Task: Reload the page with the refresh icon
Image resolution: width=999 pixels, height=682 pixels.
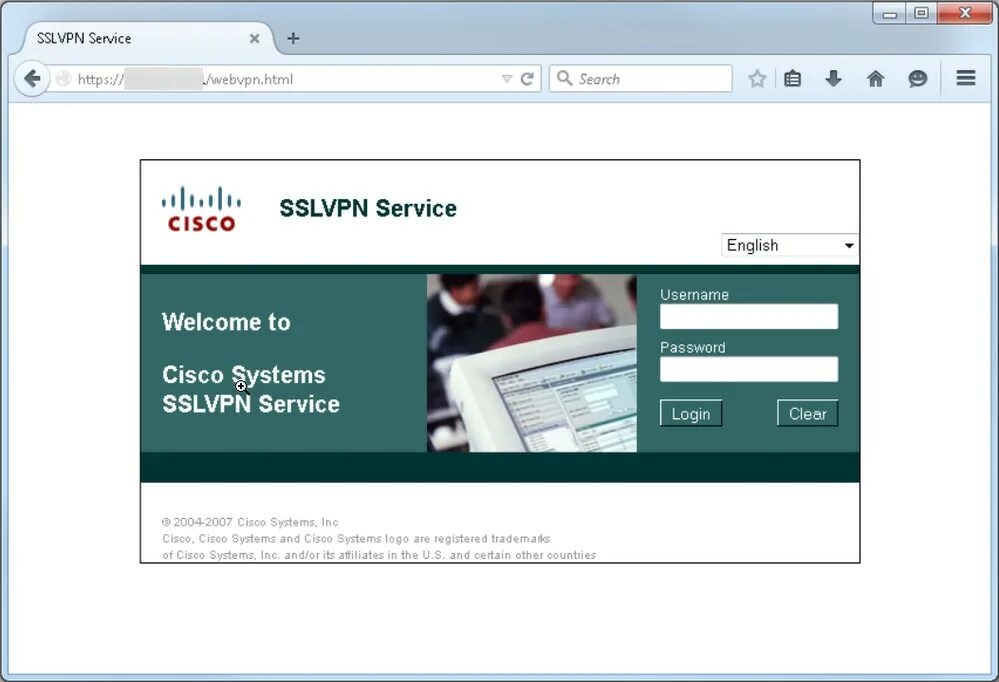Action: (527, 79)
